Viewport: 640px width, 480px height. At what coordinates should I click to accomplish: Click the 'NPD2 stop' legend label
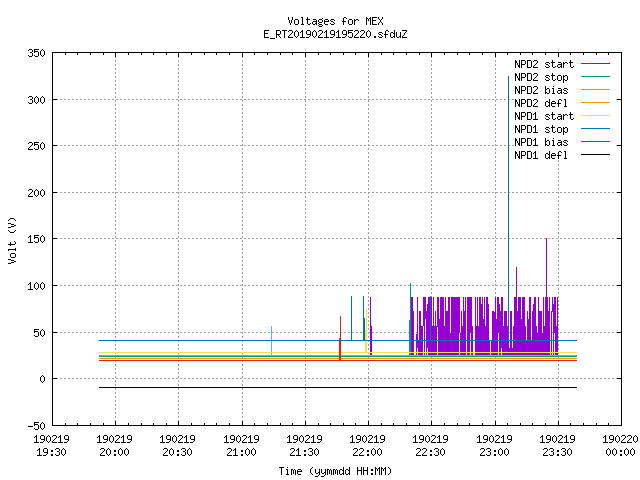[541, 77]
